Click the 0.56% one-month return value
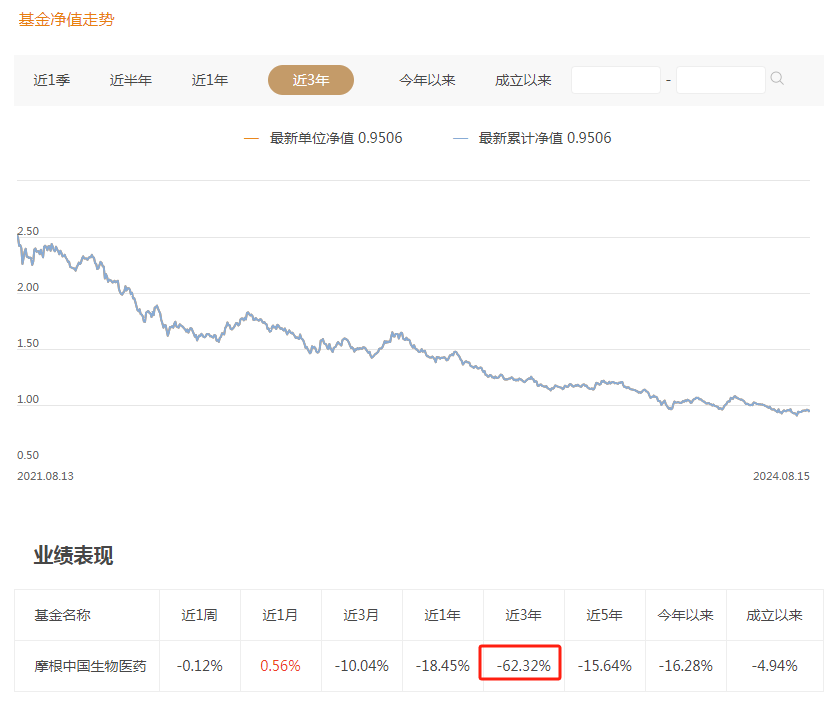The width and height of the screenshot is (837, 710). pyautogui.click(x=280, y=665)
